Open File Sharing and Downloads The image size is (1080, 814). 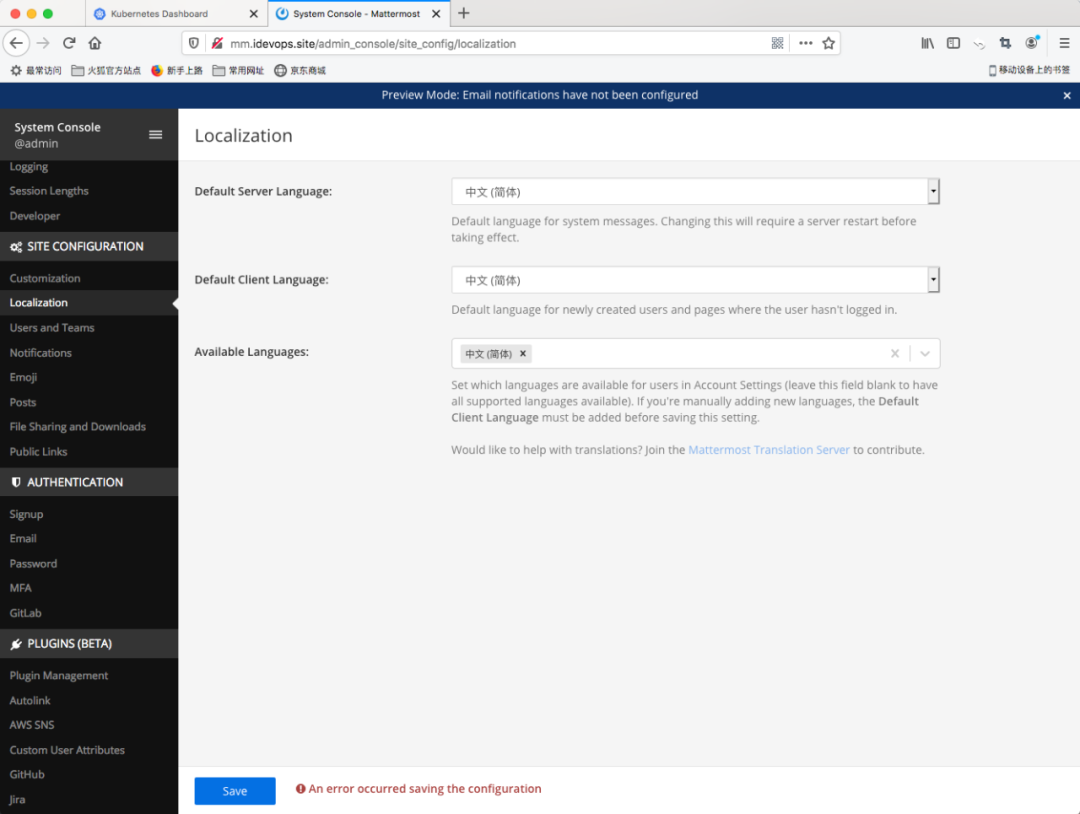78,427
